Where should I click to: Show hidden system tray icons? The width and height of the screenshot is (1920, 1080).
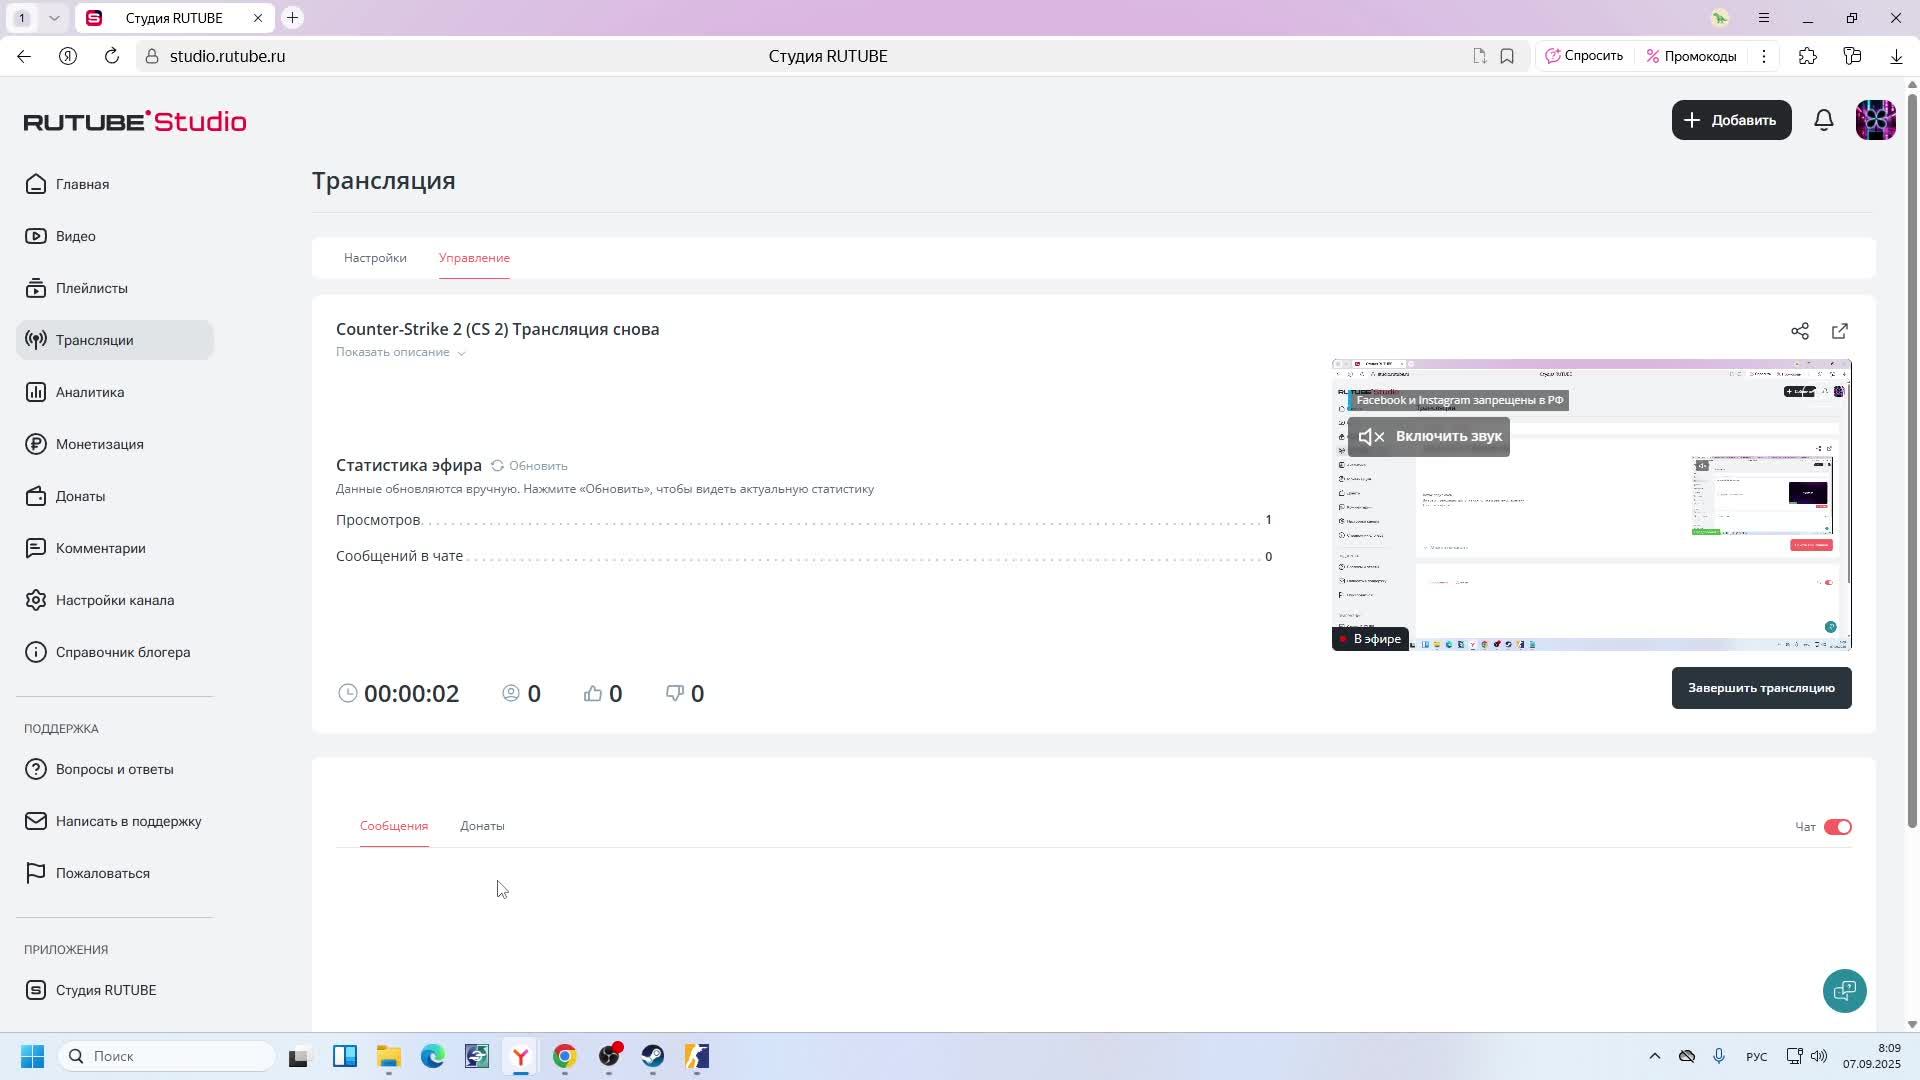pyautogui.click(x=1654, y=1057)
